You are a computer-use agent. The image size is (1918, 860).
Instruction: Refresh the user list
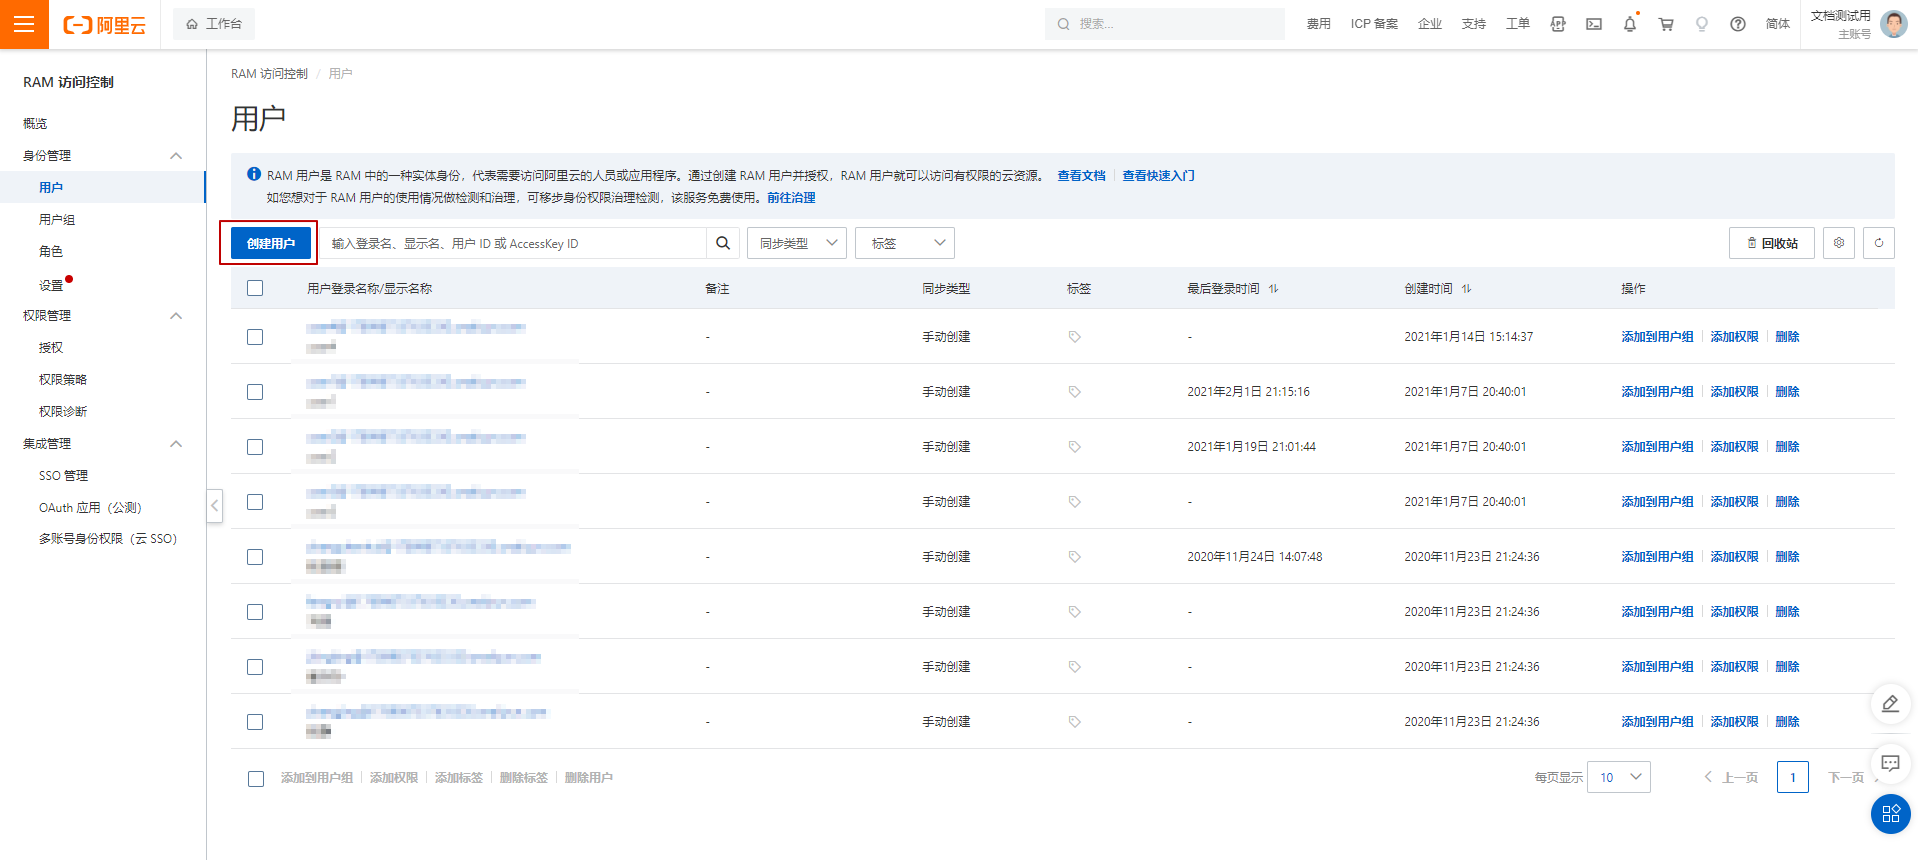[1879, 243]
